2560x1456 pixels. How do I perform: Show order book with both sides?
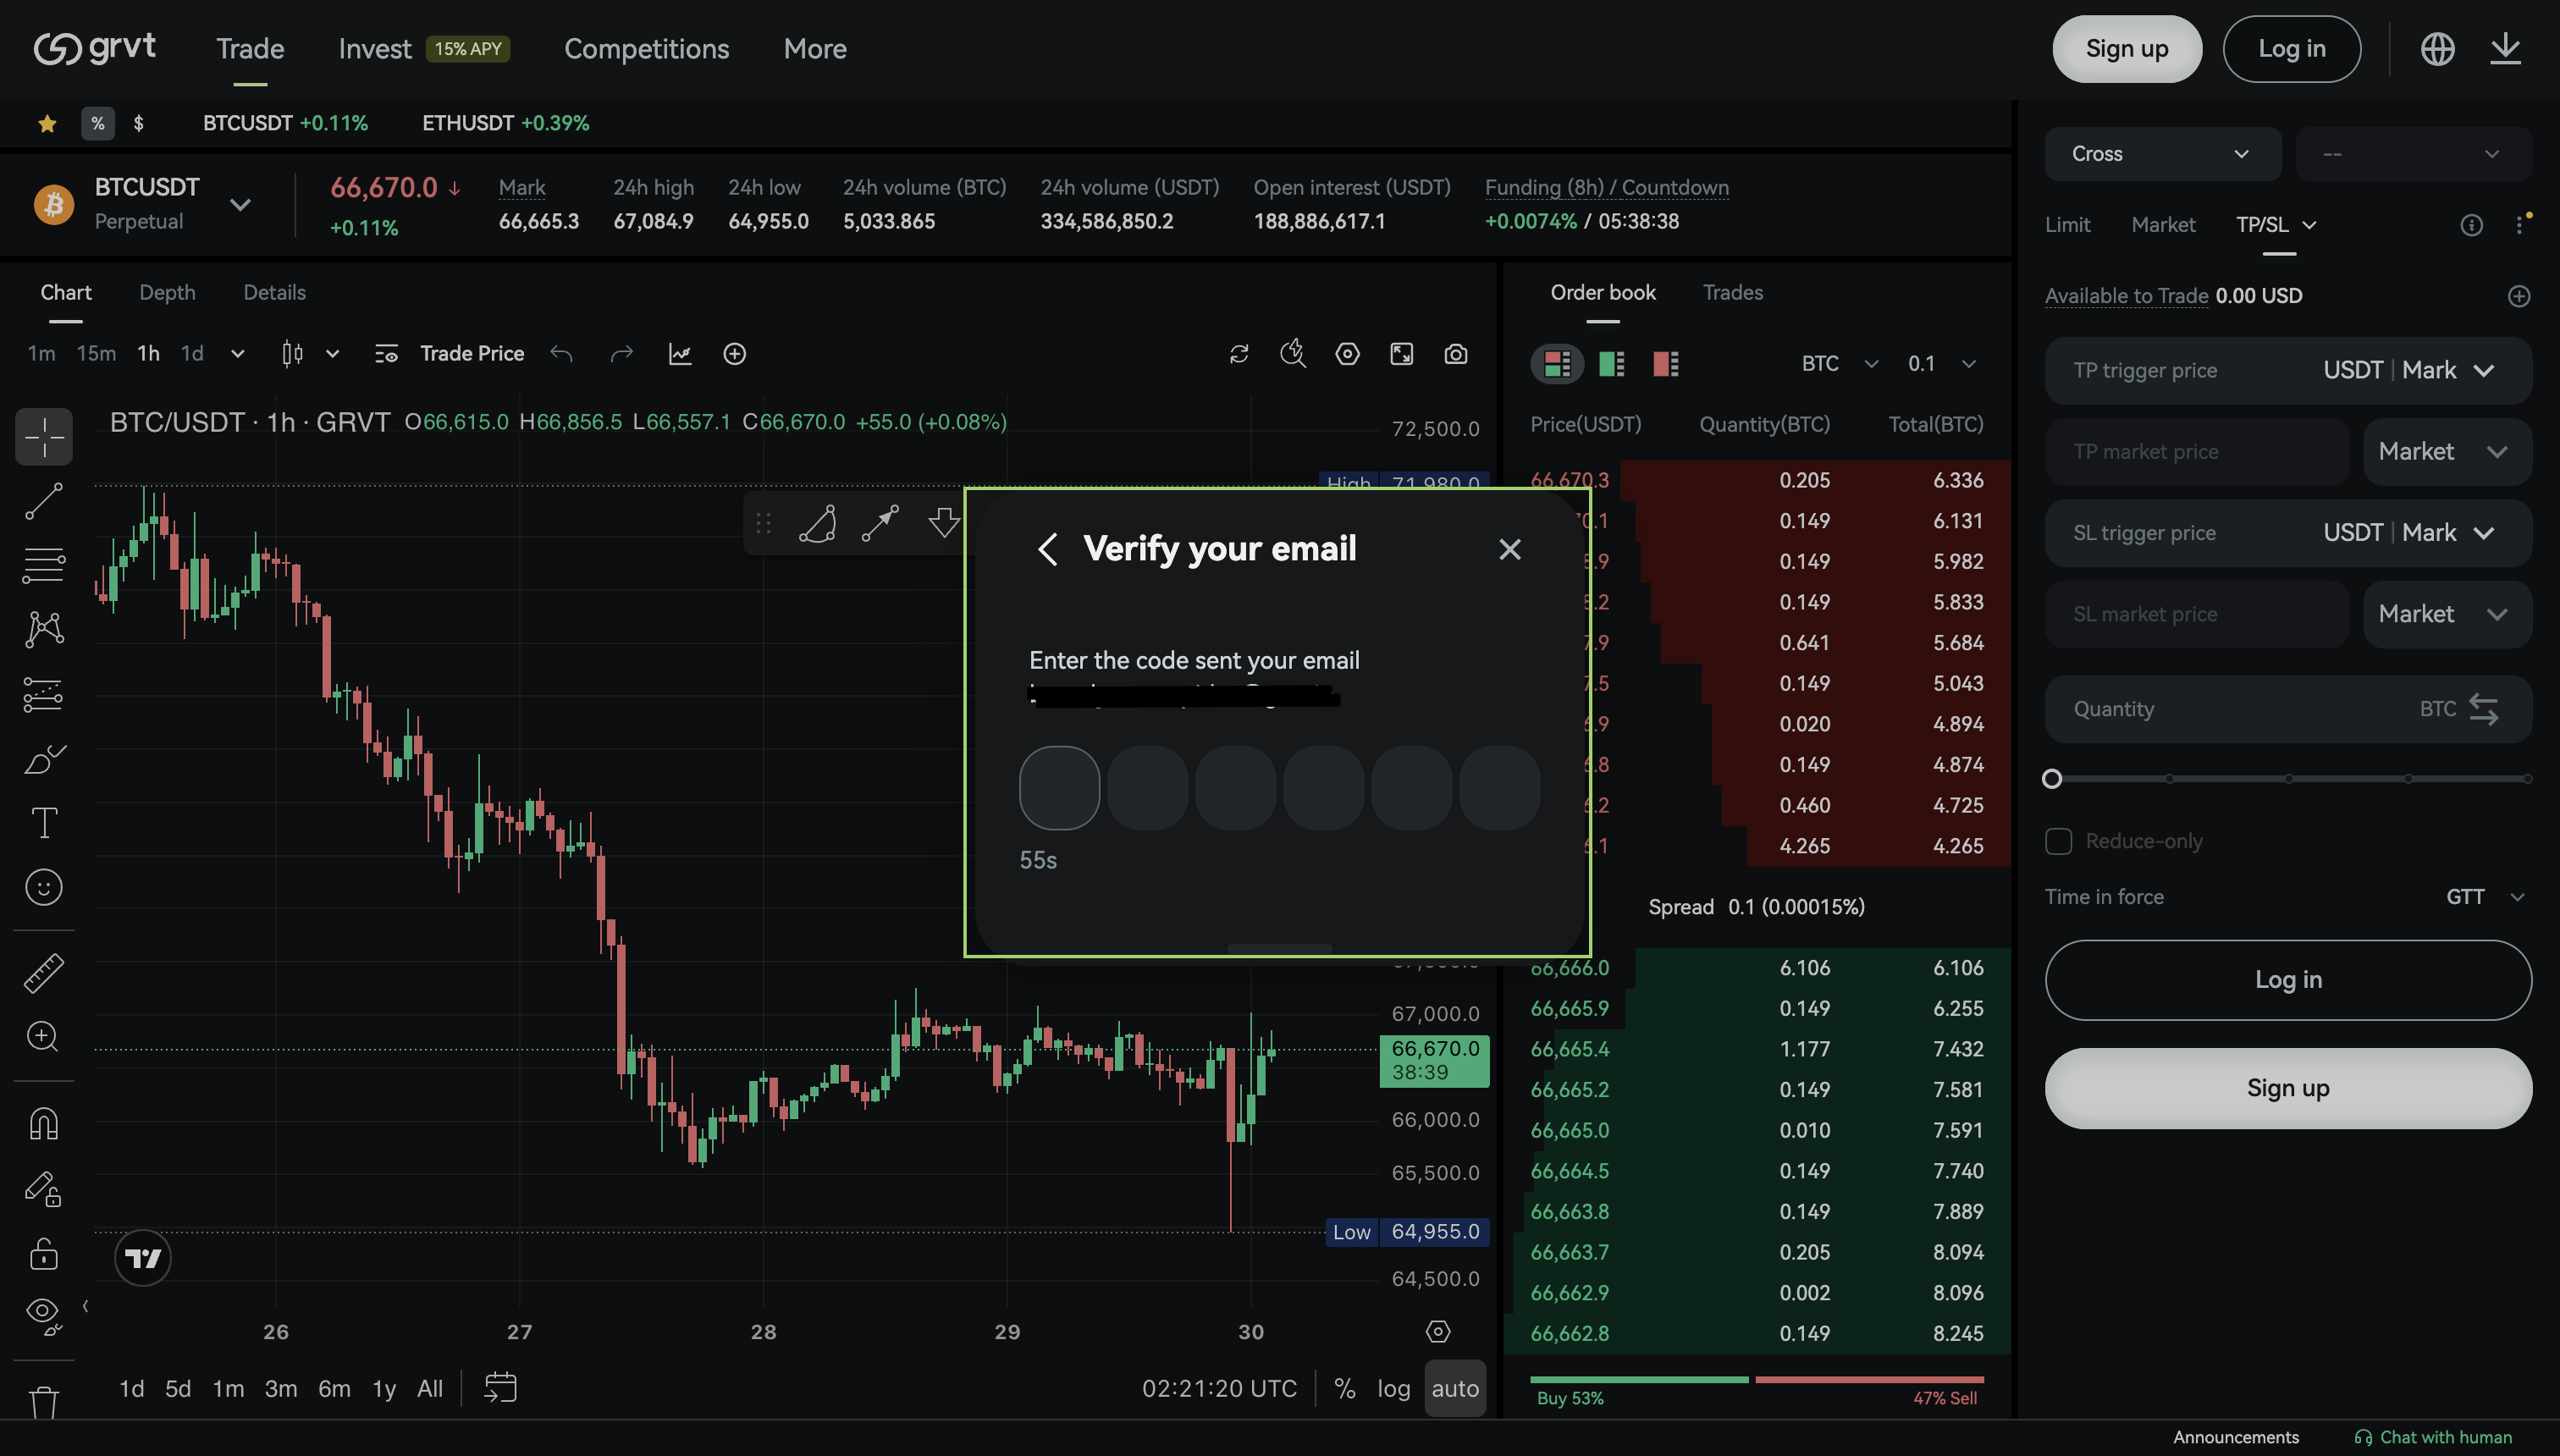coord(1557,363)
